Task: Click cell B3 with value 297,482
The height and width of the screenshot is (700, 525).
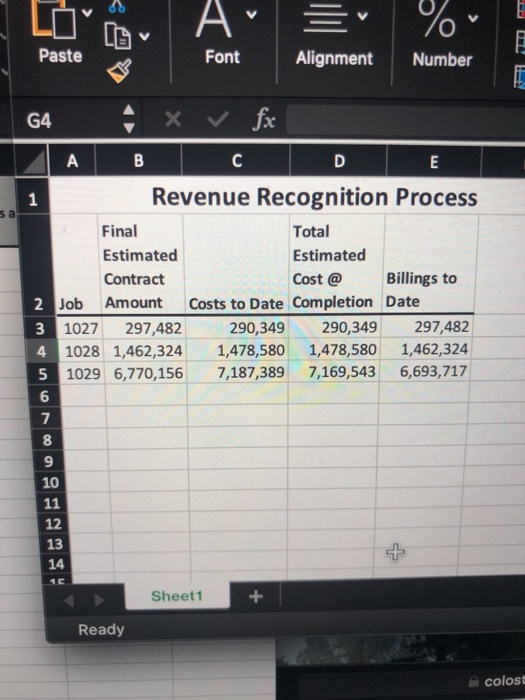Action: coord(144,328)
